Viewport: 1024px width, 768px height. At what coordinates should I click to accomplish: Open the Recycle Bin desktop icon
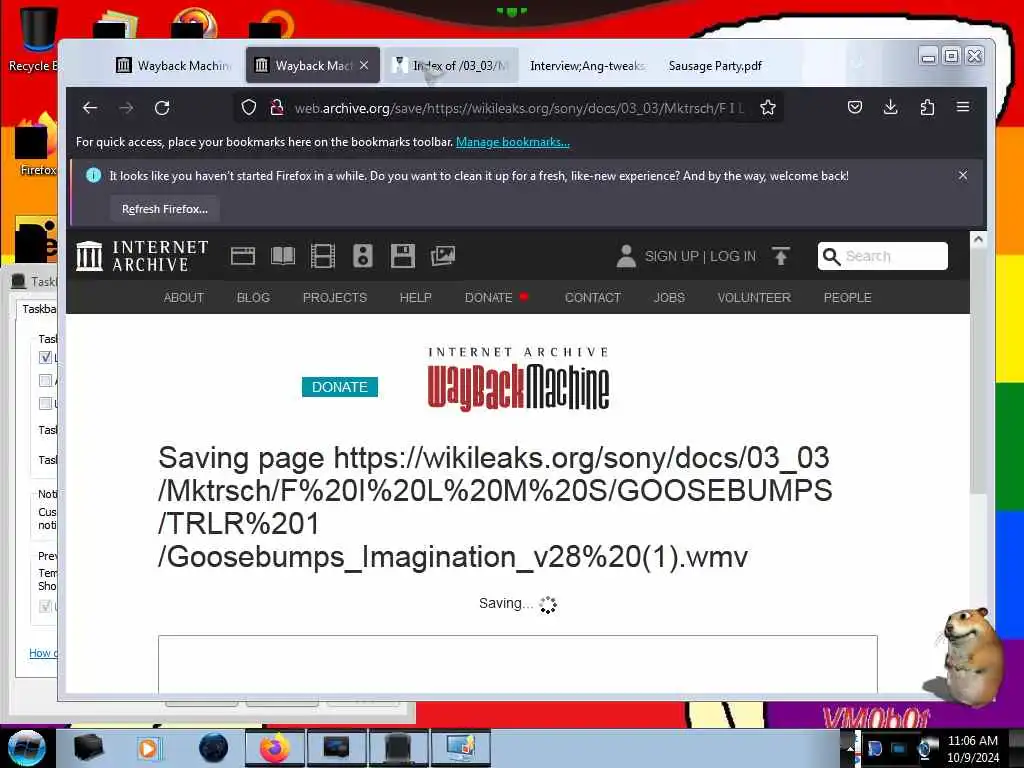pos(37,38)
